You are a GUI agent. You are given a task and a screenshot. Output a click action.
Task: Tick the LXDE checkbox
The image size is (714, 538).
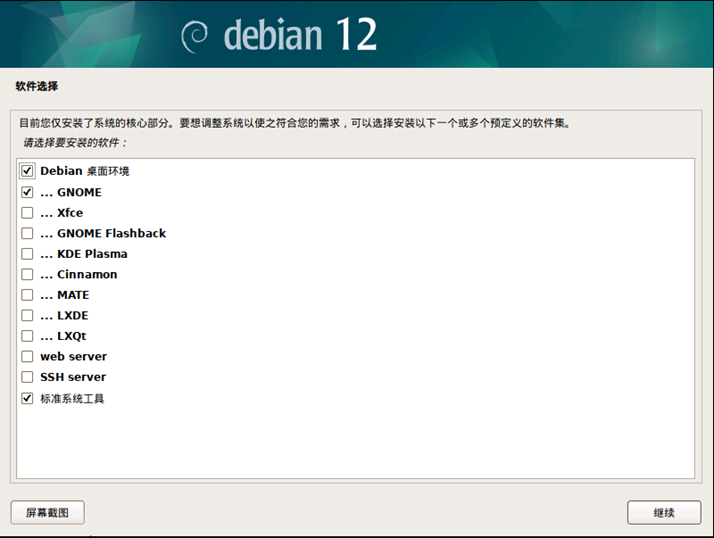(x=27, y=315)
